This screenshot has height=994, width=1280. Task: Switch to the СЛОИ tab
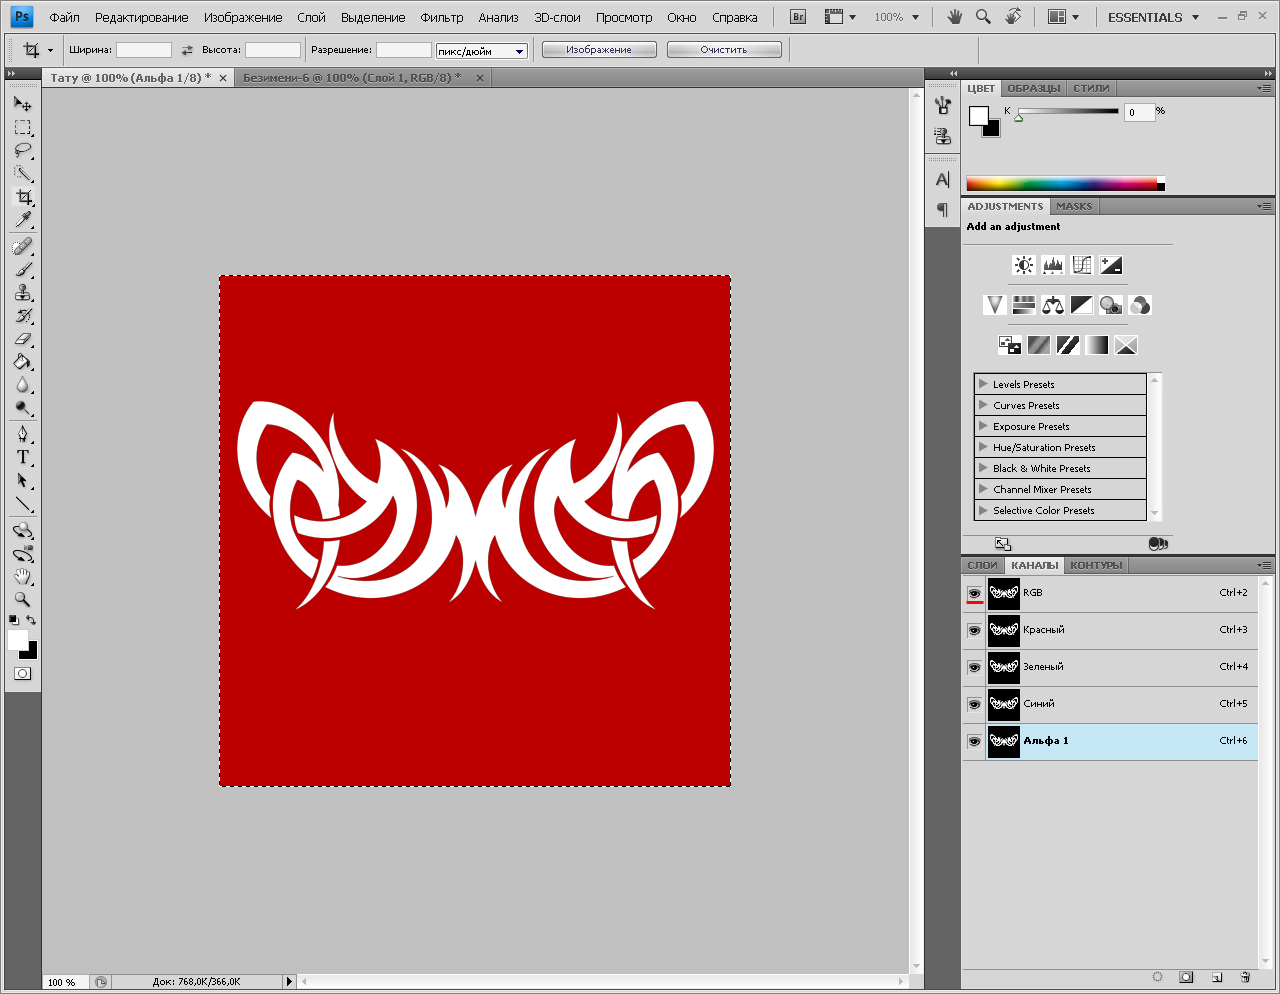[x=982, y=565]
